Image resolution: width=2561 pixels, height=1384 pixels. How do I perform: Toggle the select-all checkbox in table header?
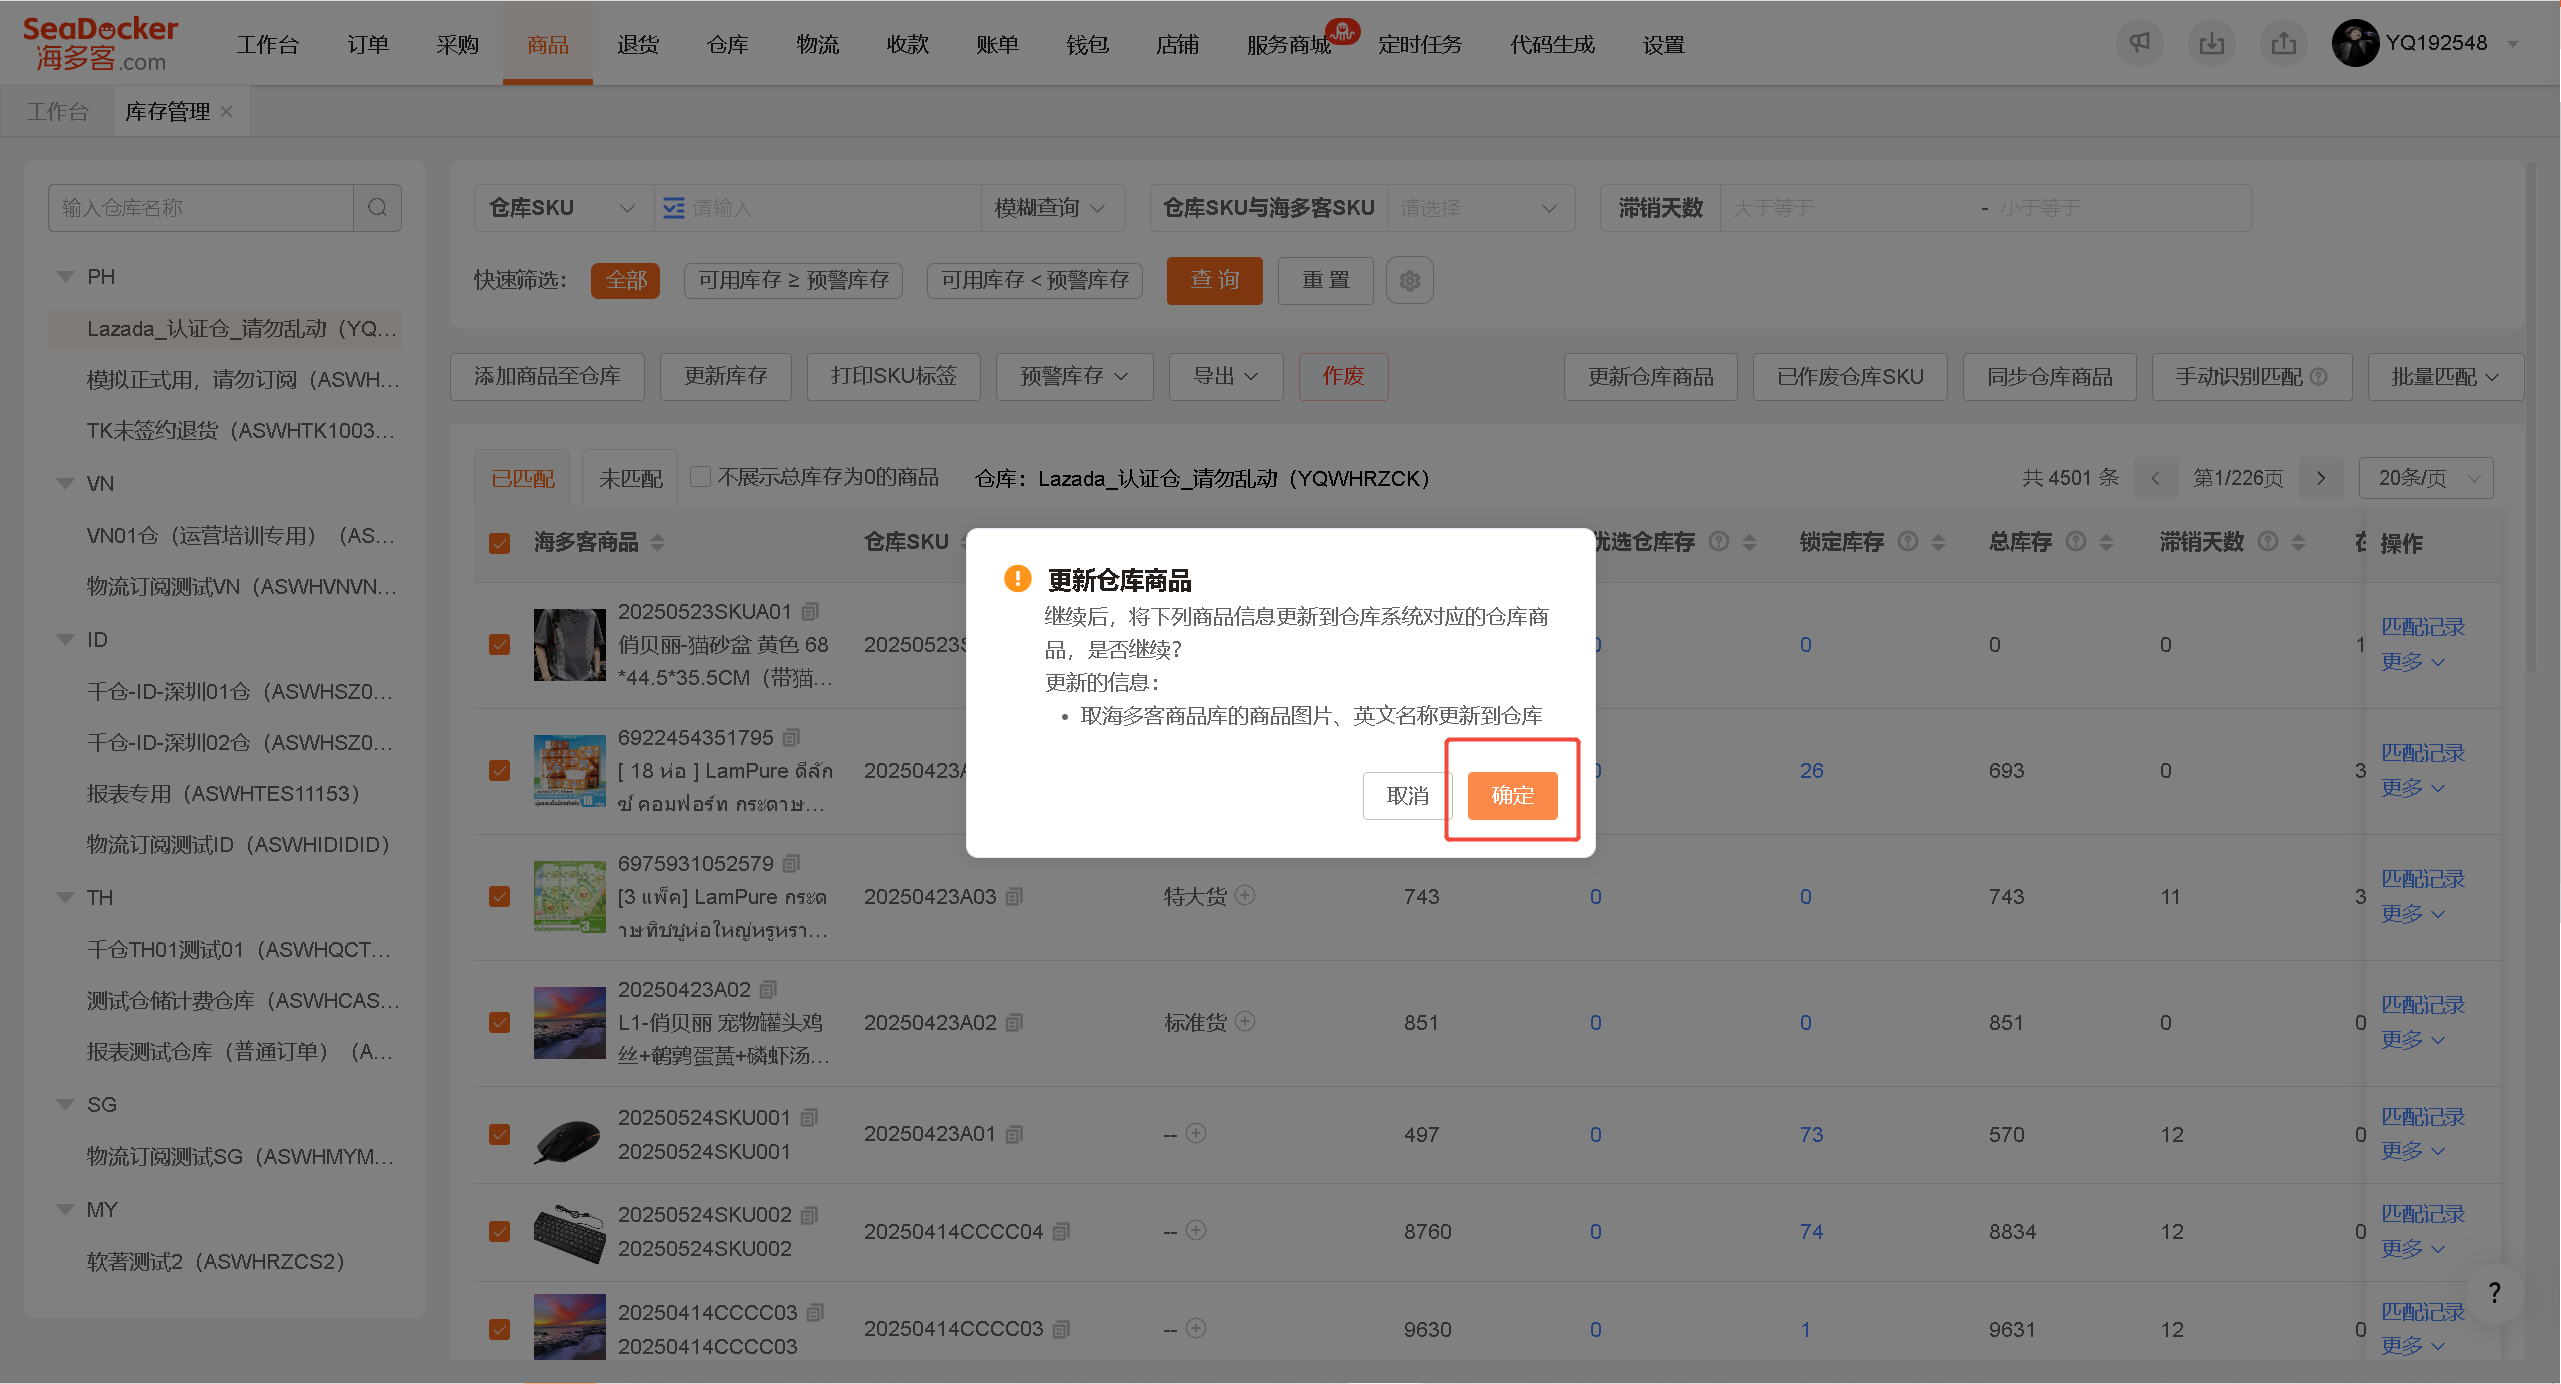[x=500, y=542]
